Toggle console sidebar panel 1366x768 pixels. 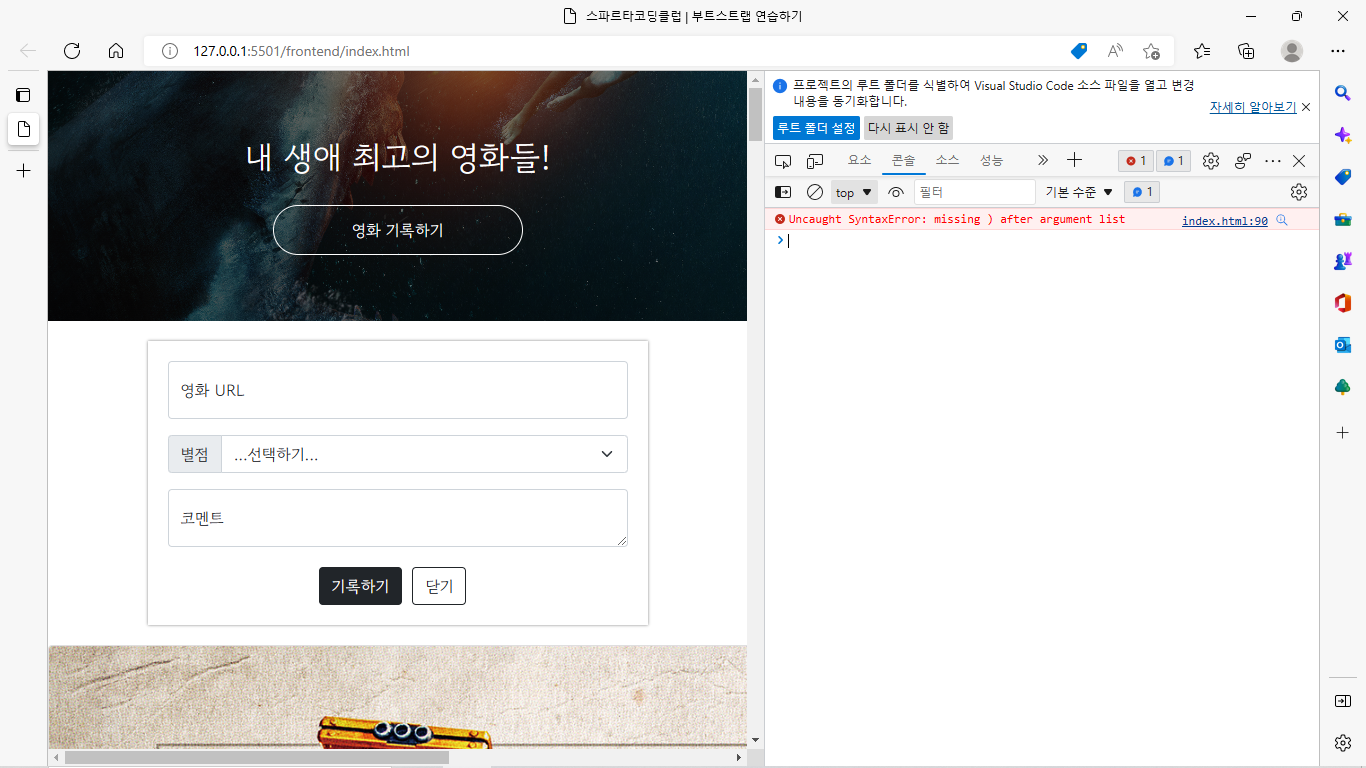pyautogui.click(x=784, y=192)
